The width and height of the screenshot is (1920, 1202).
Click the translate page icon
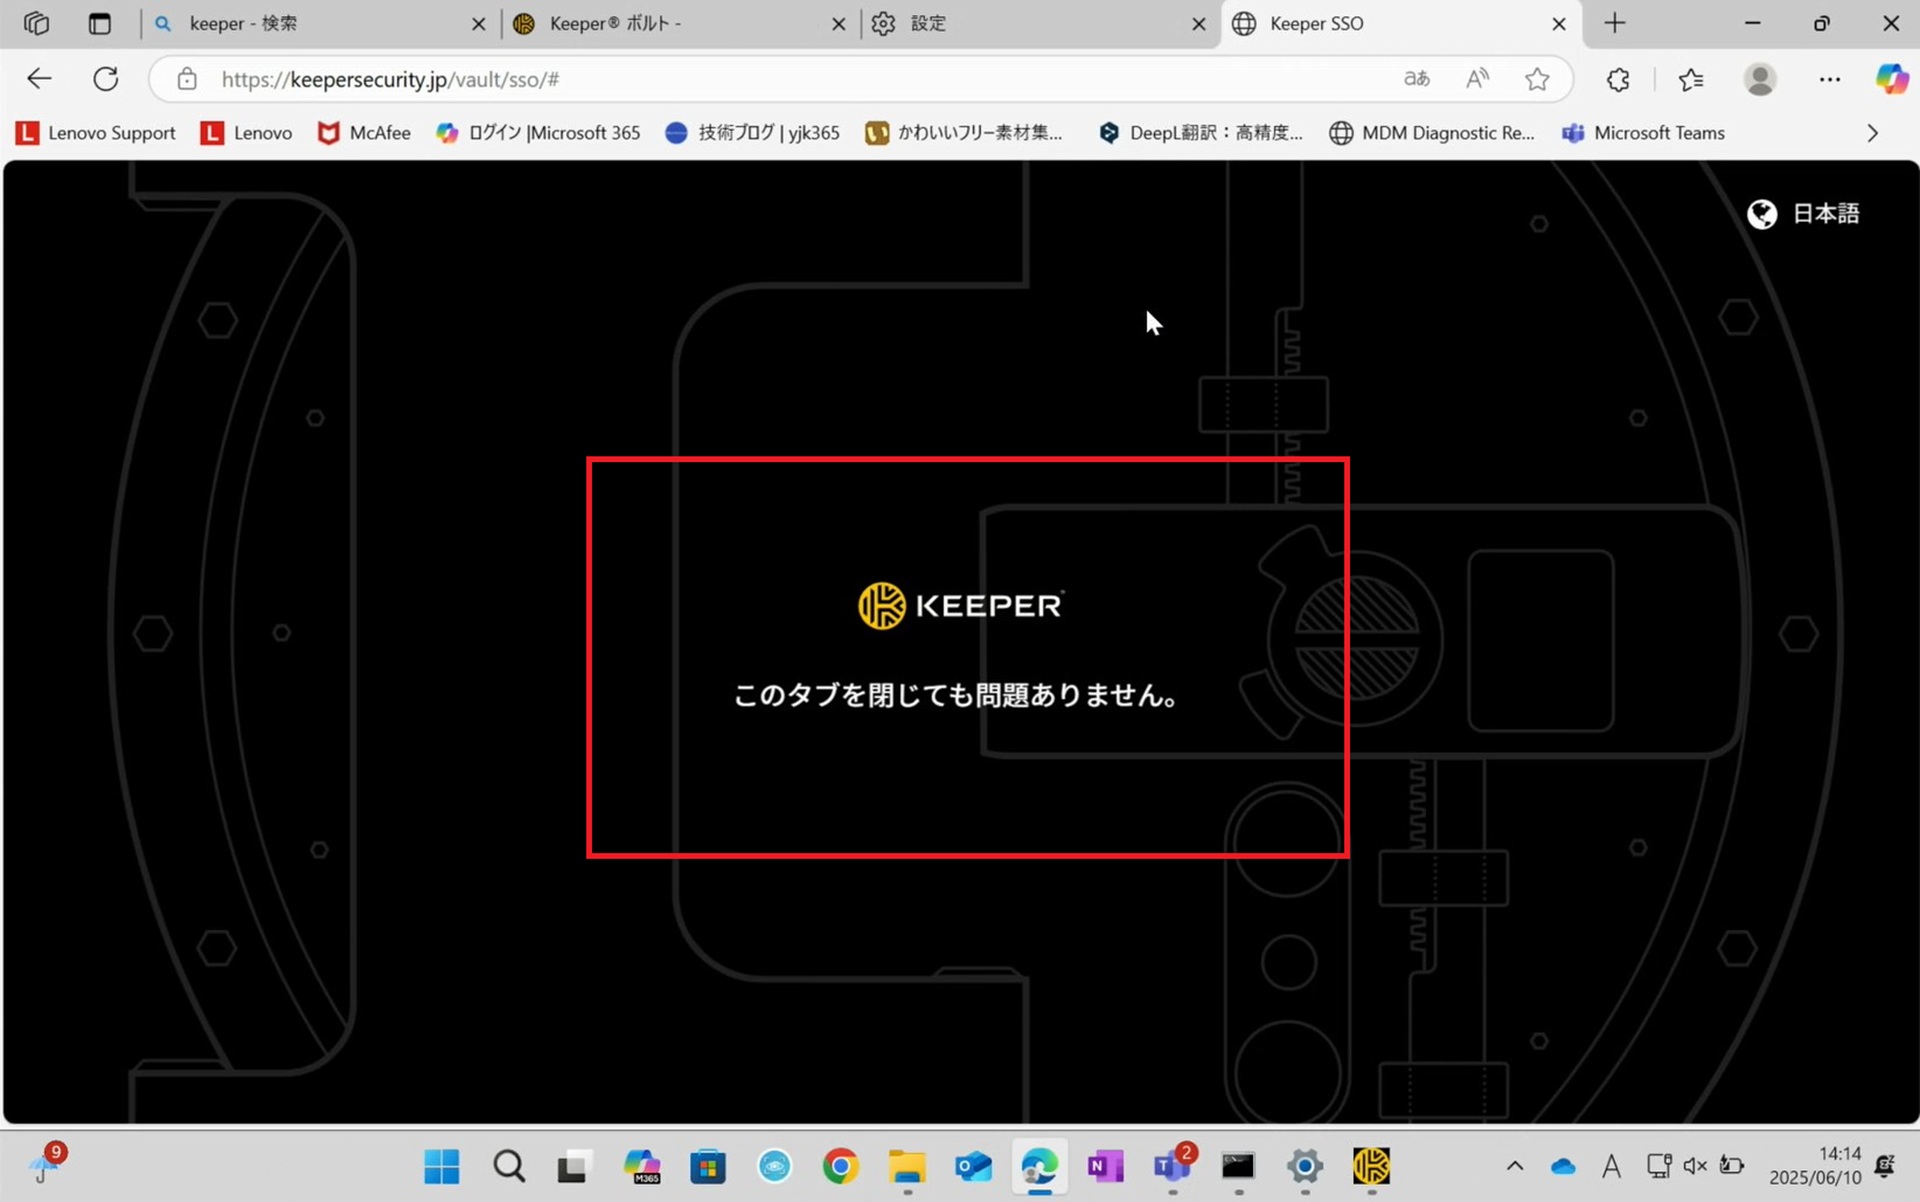1416,79
